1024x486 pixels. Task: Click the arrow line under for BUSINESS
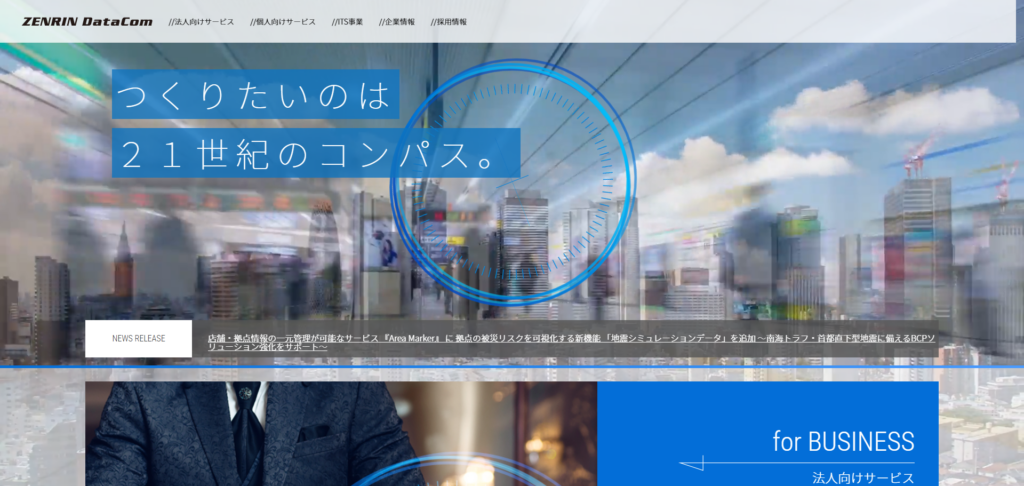click(797, 464)
